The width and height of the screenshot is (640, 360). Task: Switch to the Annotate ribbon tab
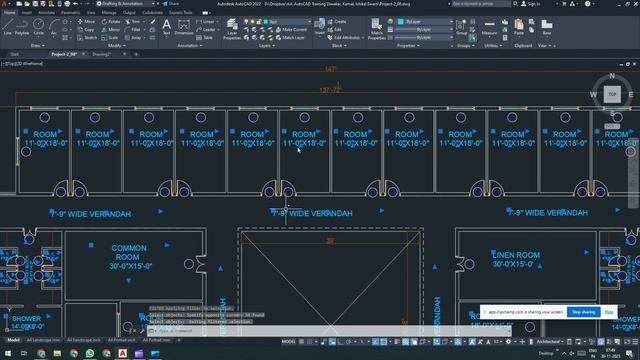point(46,13)
